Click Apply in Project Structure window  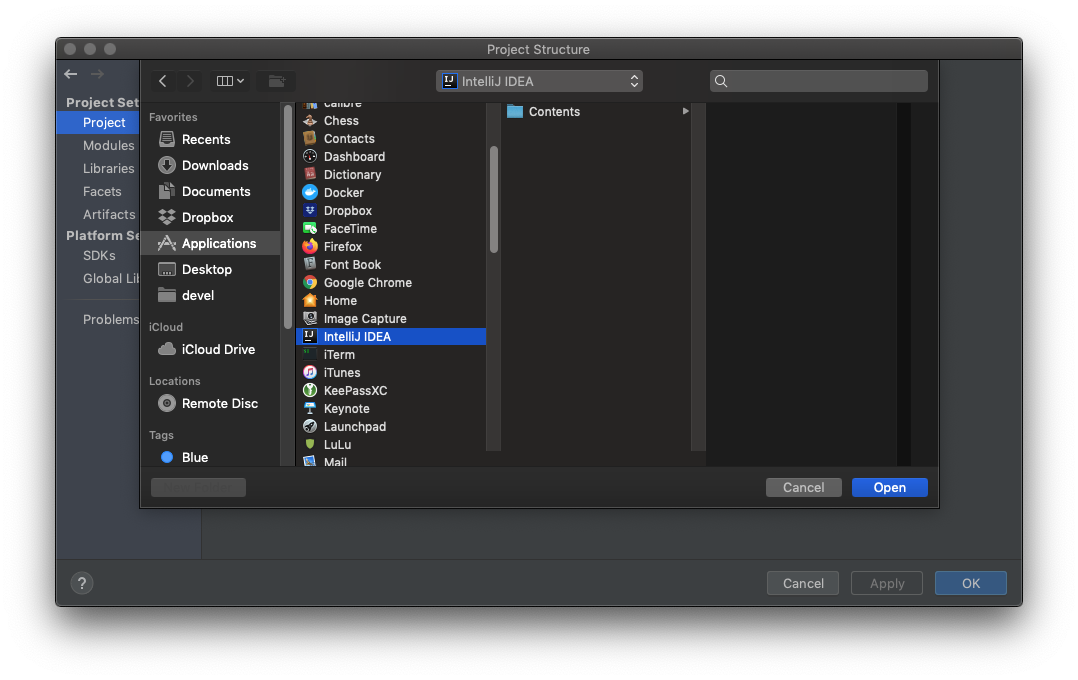pos(887,583)
